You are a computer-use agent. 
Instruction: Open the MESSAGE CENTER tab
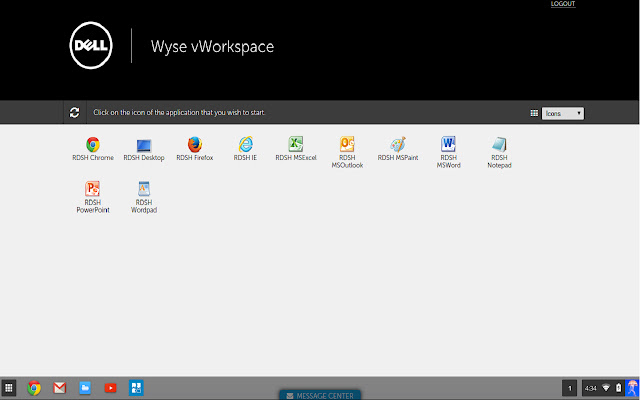coord(320,395)
